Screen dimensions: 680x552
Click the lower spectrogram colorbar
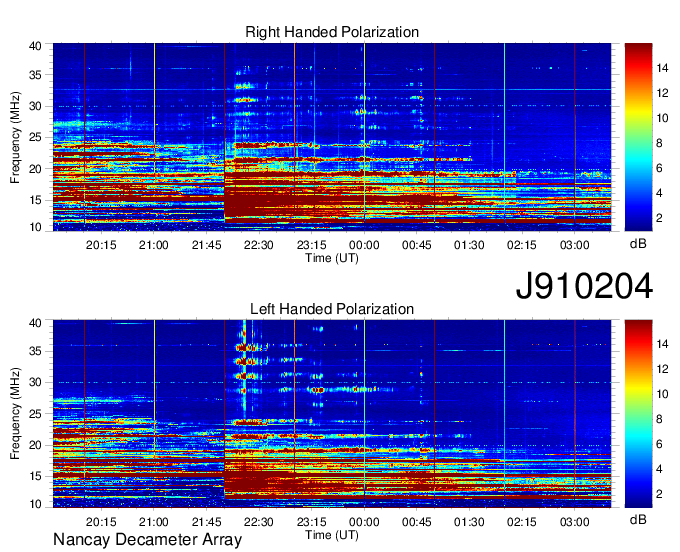[x=638, y=414]
